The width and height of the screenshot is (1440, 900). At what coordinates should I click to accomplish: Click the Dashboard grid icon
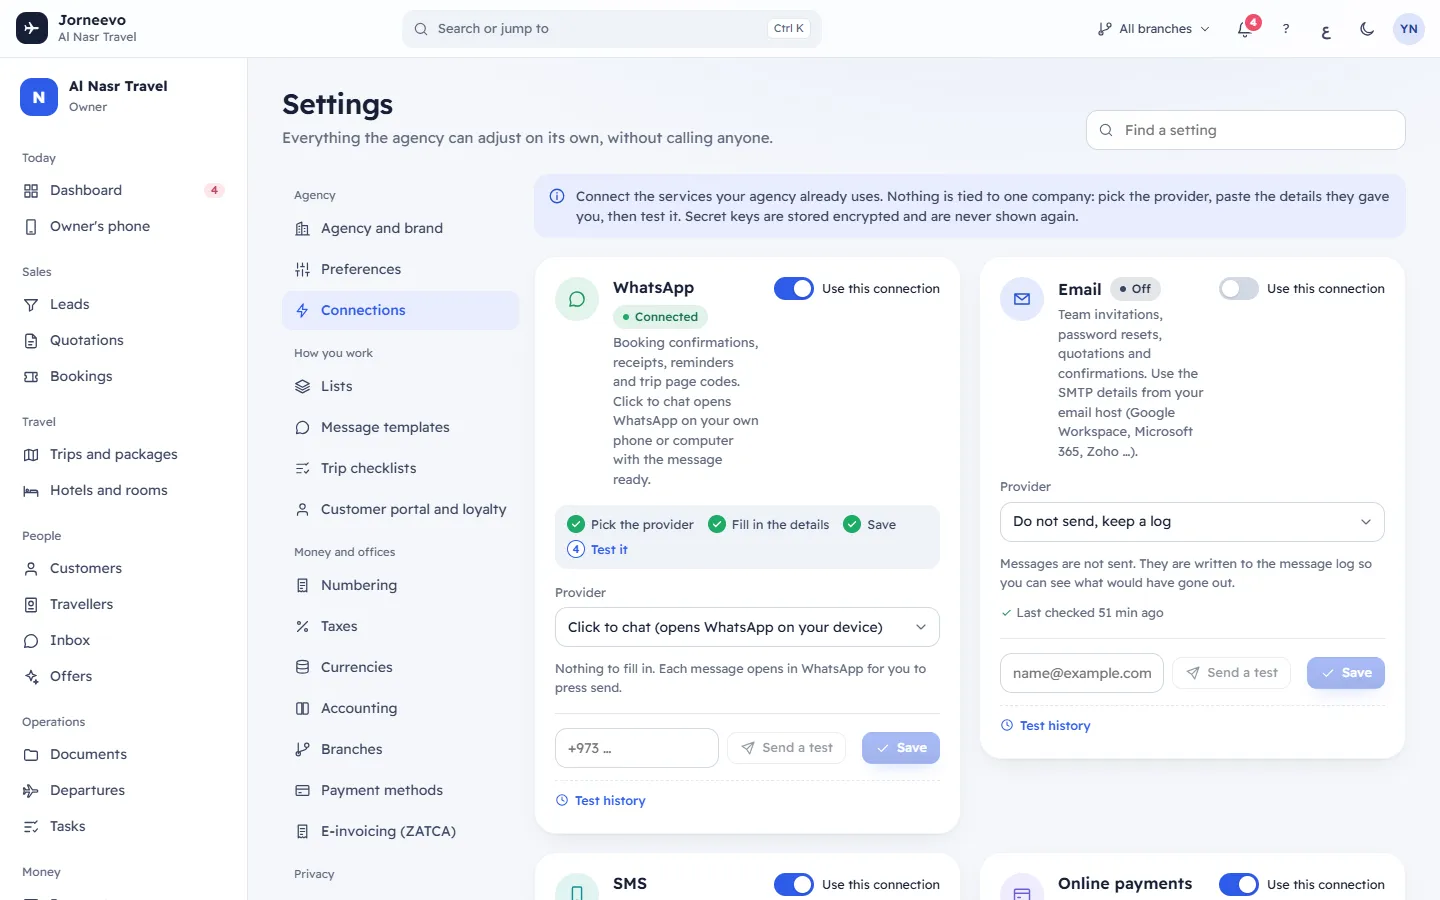(31, 191)
